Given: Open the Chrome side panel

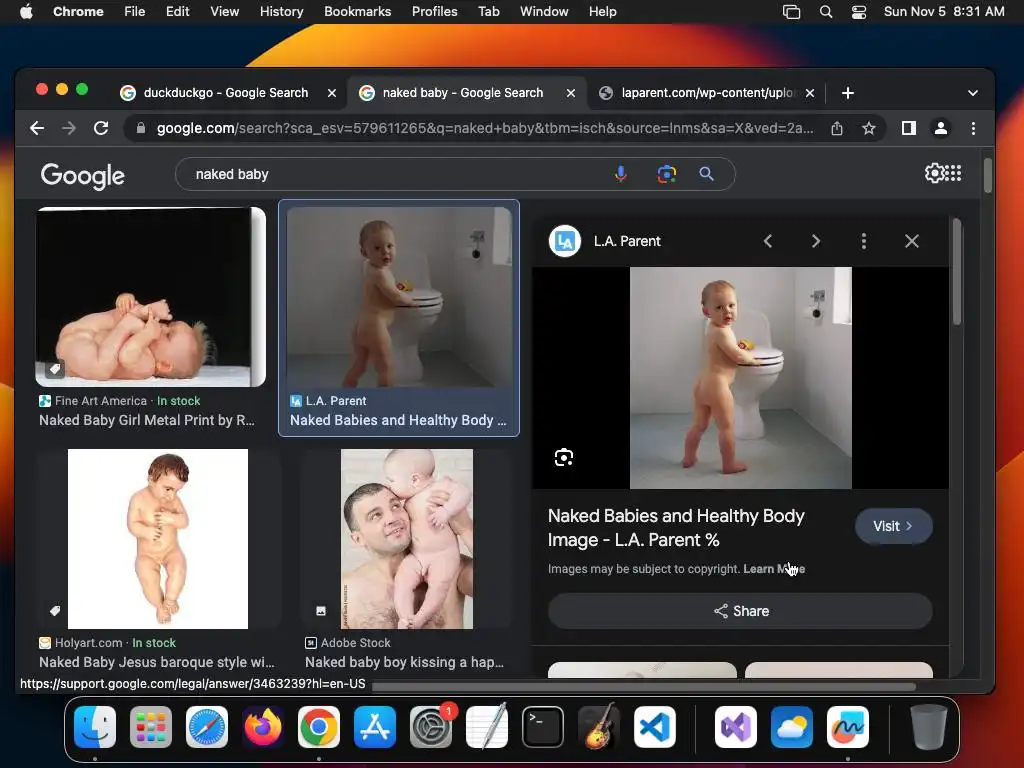Looking at the screenshot, I should tap(908, 129).
